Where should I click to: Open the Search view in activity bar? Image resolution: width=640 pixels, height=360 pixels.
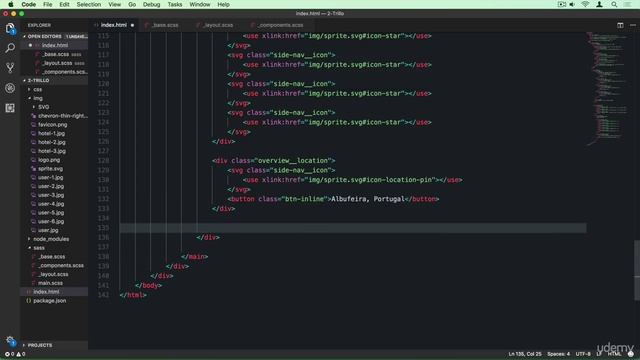click(x=10, y=48)
